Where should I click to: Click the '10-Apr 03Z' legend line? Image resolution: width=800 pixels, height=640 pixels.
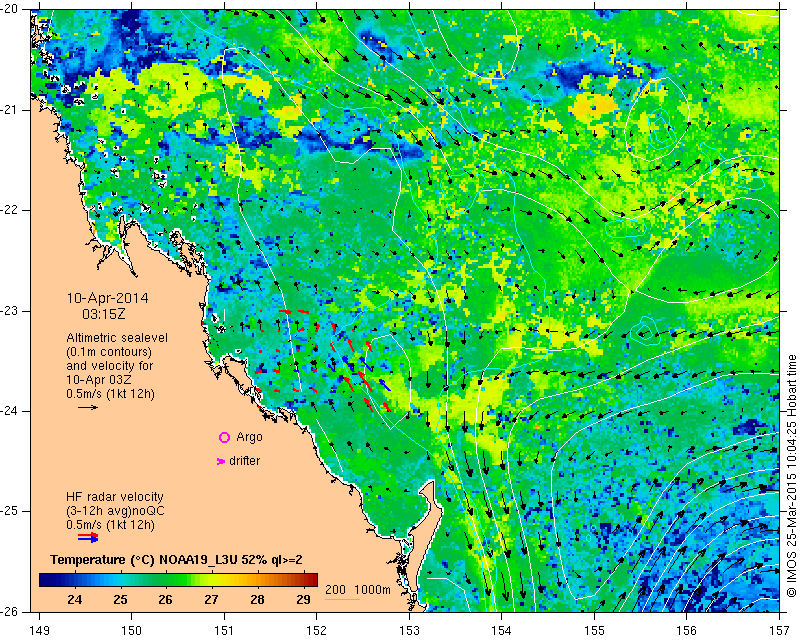pyautogui.click(x=99, y=380)
